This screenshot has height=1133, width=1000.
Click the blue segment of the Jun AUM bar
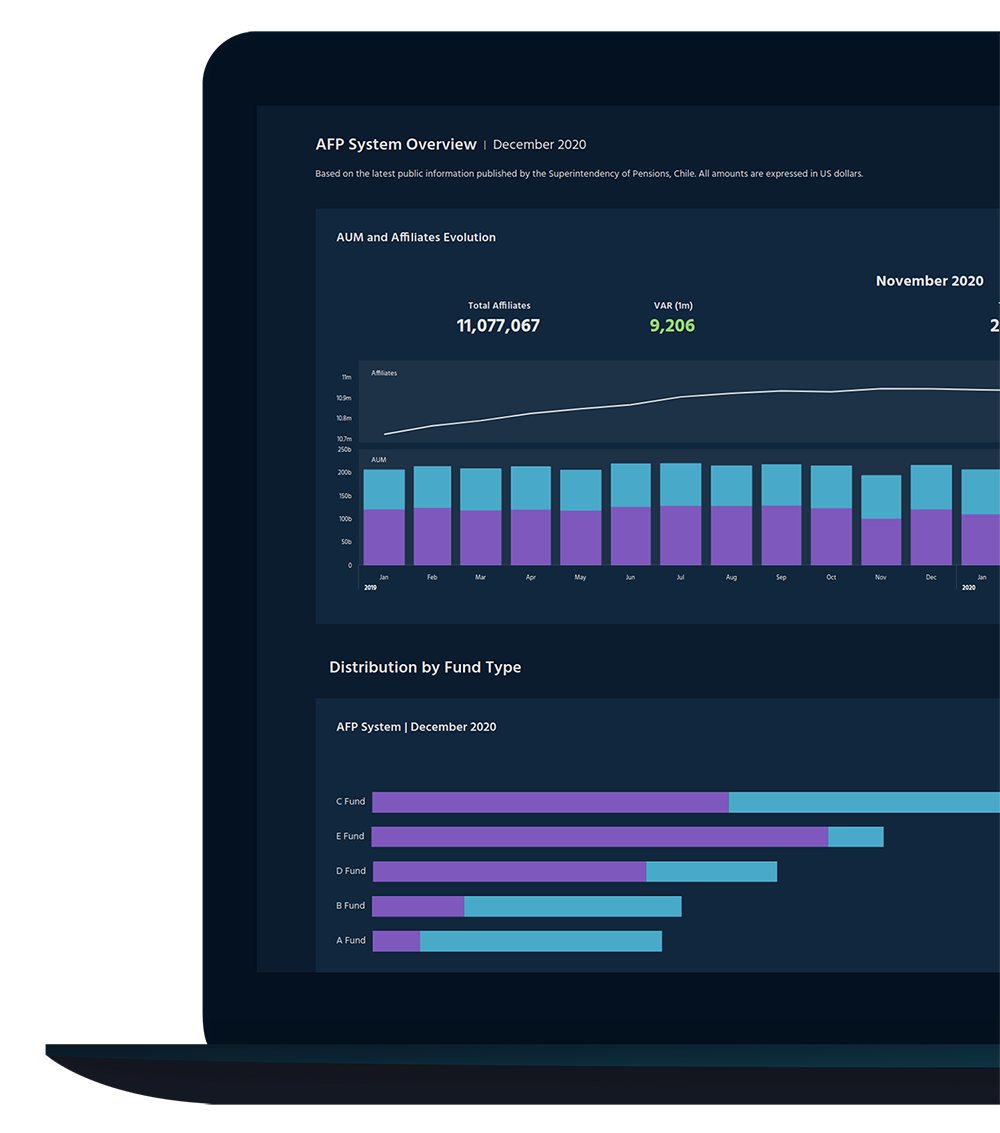631,485
